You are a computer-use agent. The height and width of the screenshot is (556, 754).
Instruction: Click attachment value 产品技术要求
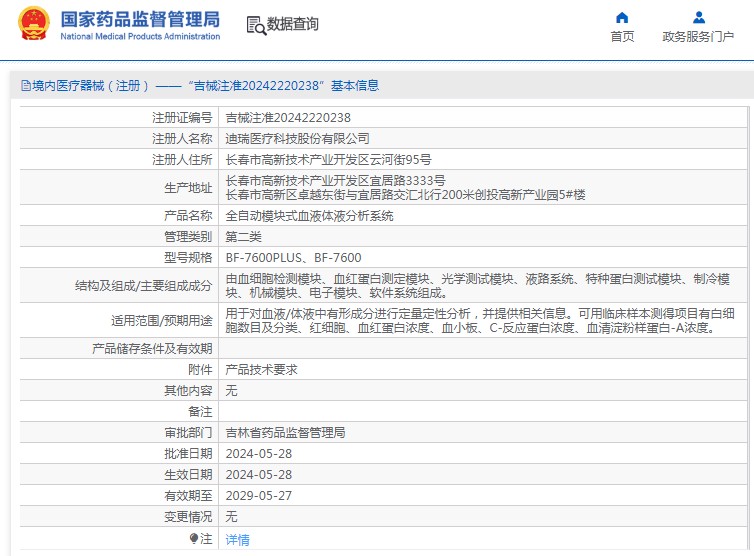click(261, 369)
